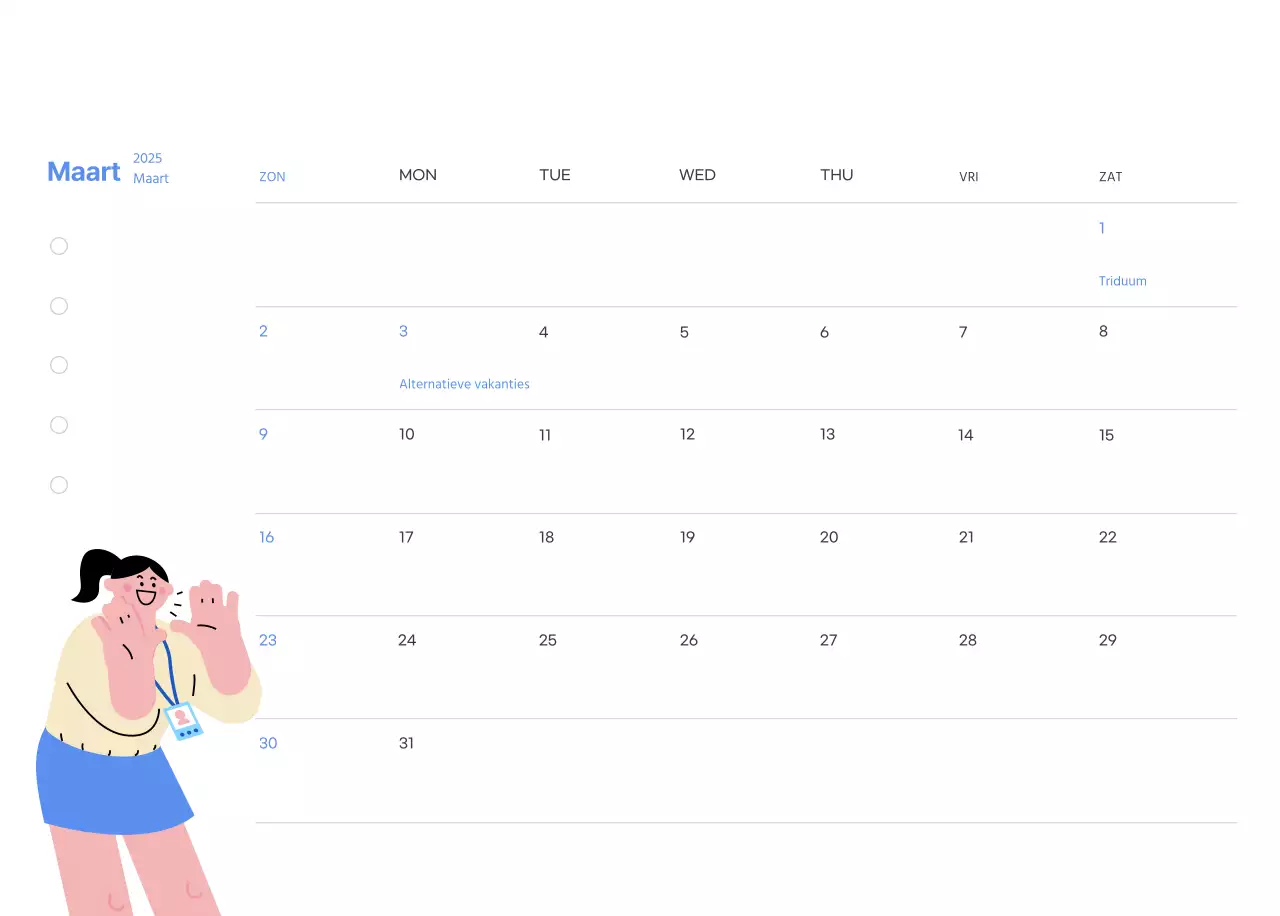Check the last circle in the checklist
1280x916 pixels.
pyautogui.click(x=59, y=485)
